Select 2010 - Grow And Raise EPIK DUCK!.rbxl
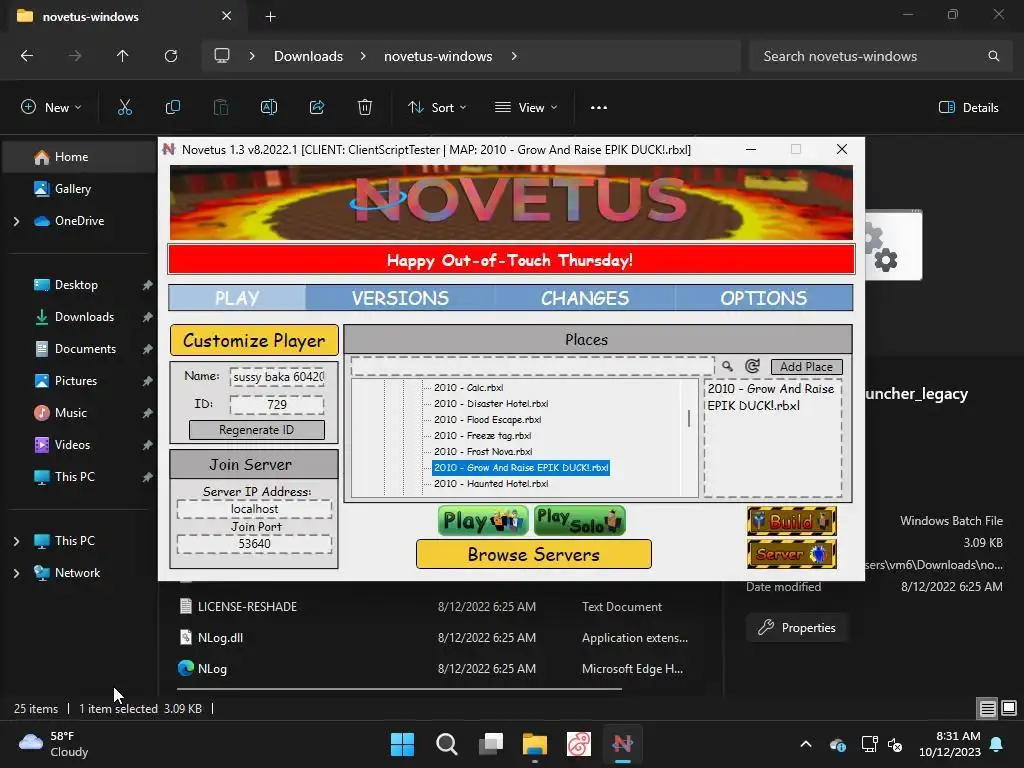Screen dimensions: 1024x768 (x=521, y=468)
